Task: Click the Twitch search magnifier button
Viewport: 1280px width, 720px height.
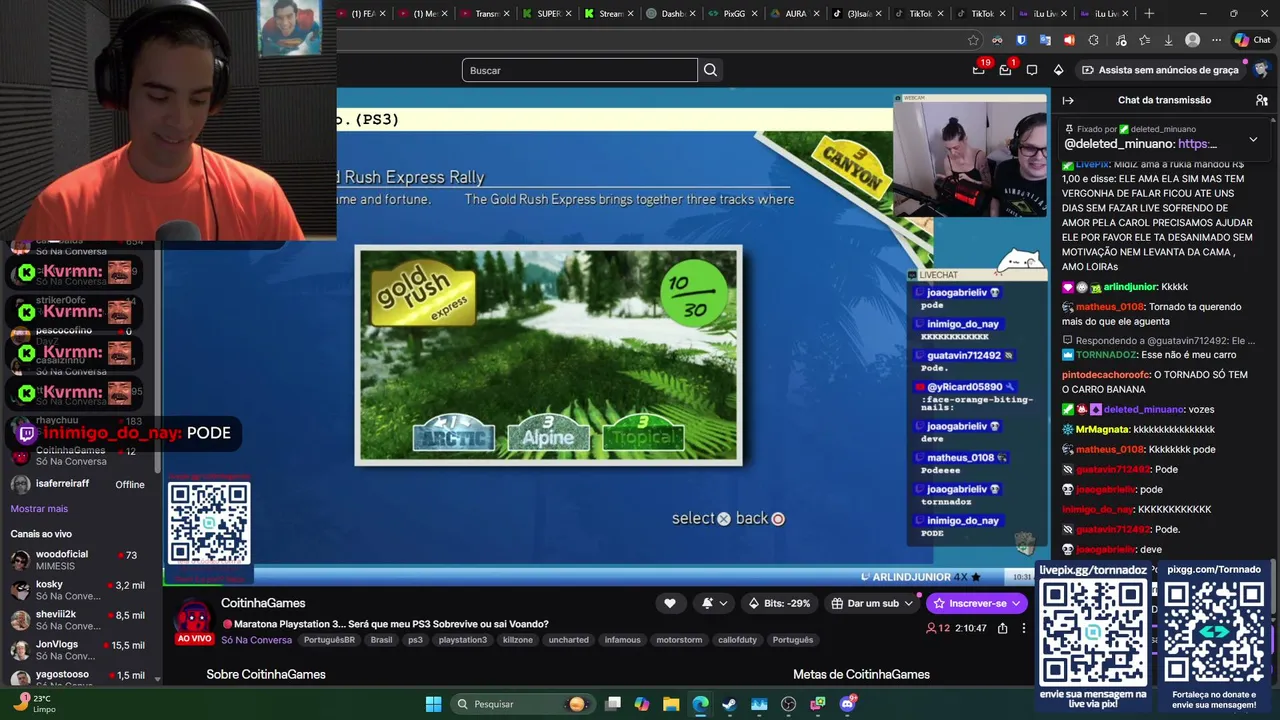Action: click(710, 70)
